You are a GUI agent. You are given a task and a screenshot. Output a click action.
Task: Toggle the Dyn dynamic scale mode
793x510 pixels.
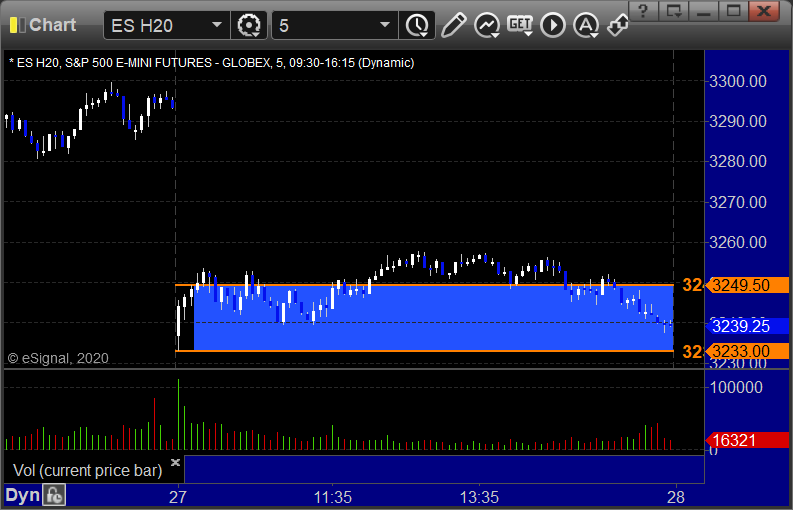[x=23, y=495]
